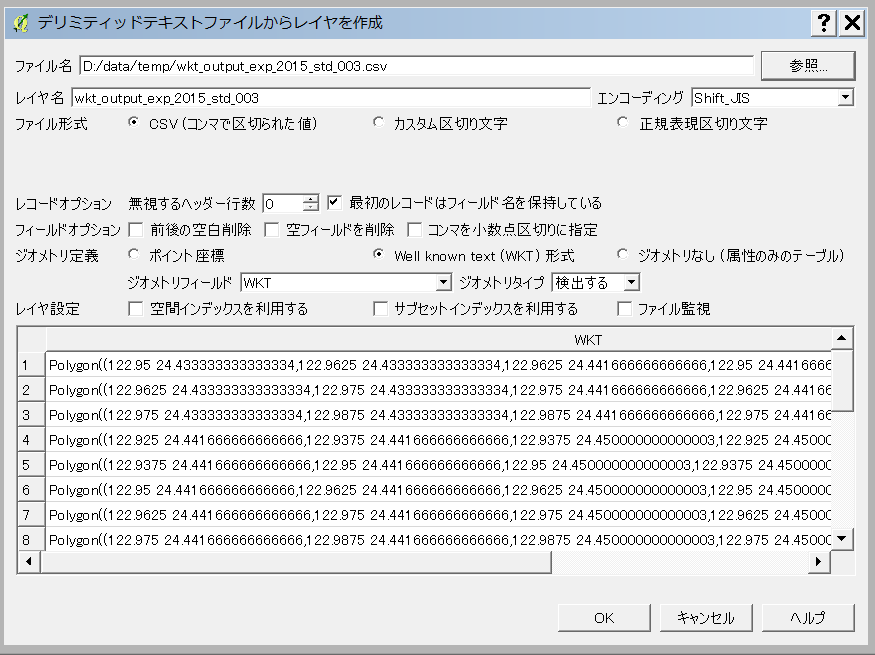The height and width of the screenshot is (655, 875).
Task: Click the spinner up arrow for header rows
Action: (x=310, y=197)
